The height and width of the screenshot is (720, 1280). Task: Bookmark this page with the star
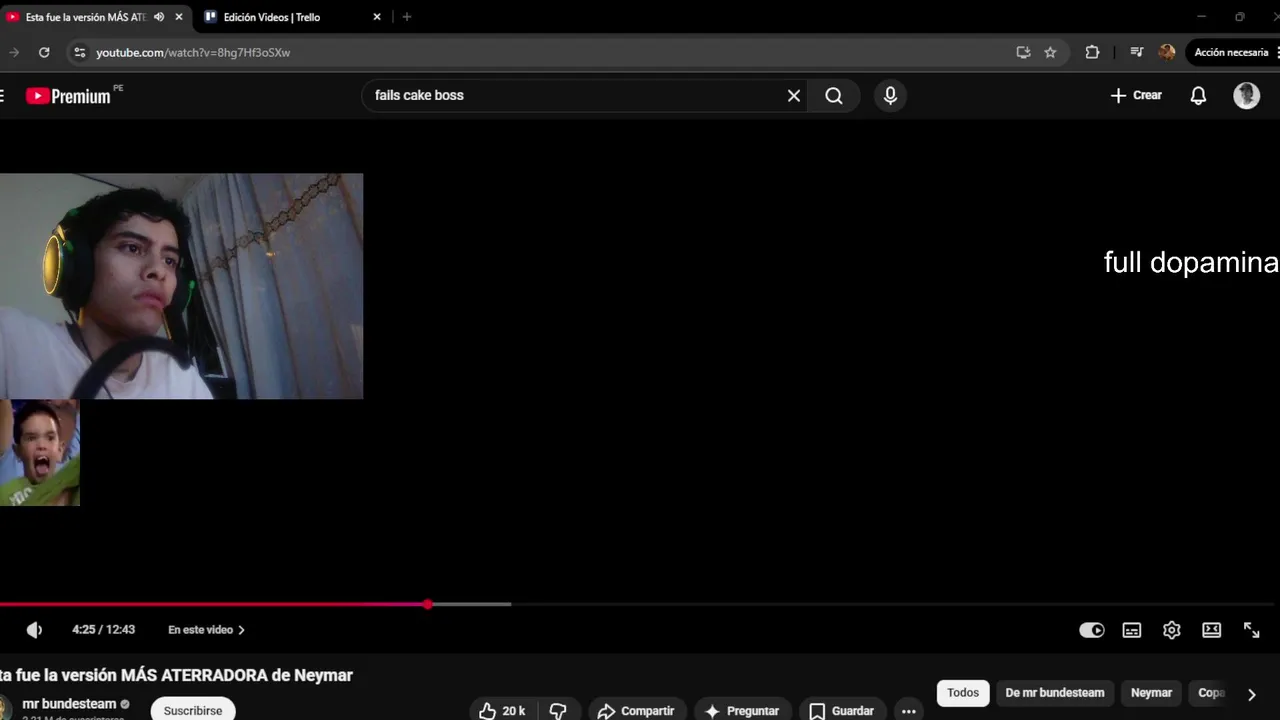tap(1050, 52)
